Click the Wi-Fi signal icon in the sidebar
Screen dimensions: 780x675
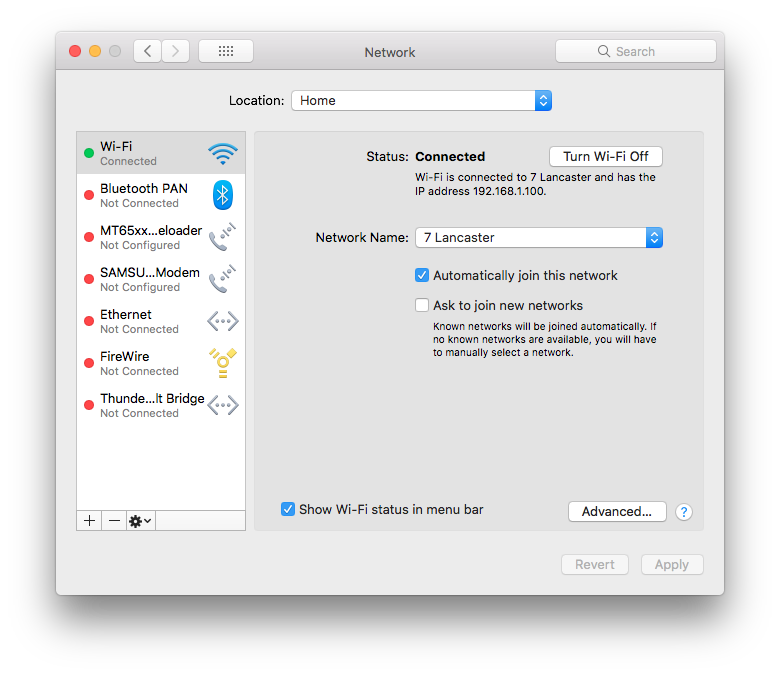[222, 154]
